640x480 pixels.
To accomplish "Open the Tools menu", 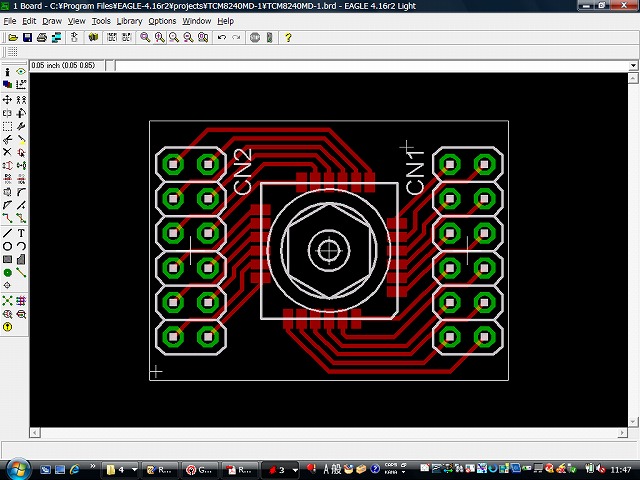I will pos(101,21).
